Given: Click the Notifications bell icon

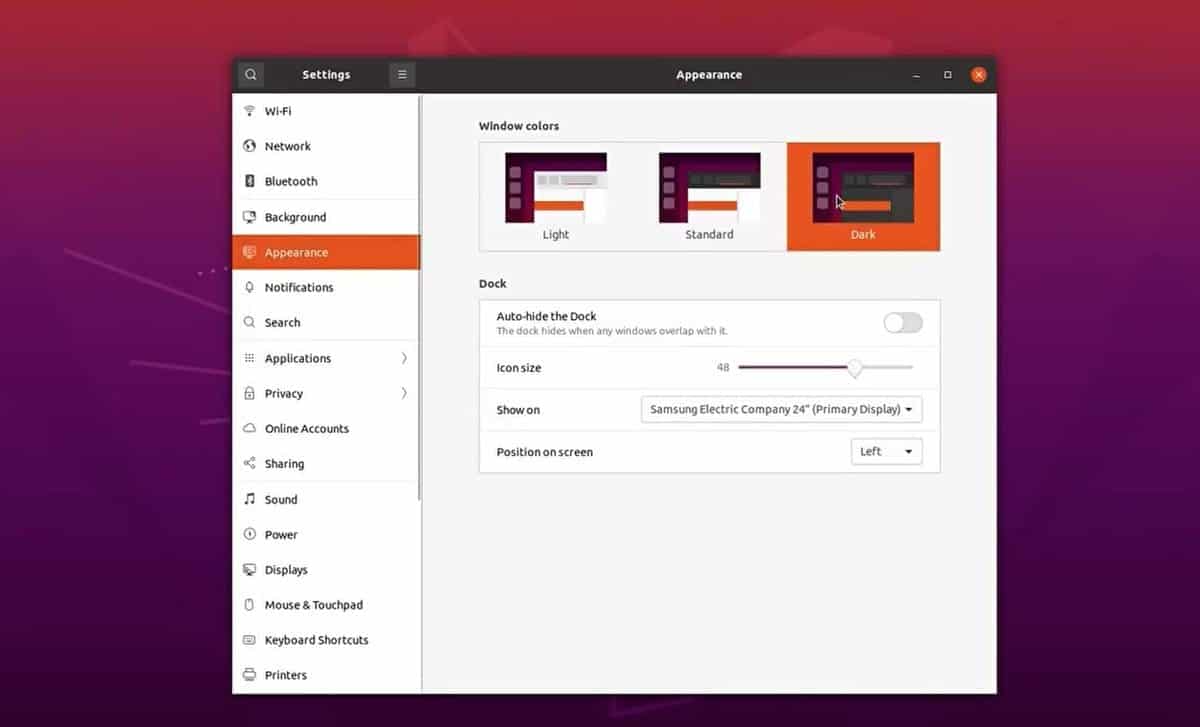Looking at the screenshot, I should [x=250, y=287].
